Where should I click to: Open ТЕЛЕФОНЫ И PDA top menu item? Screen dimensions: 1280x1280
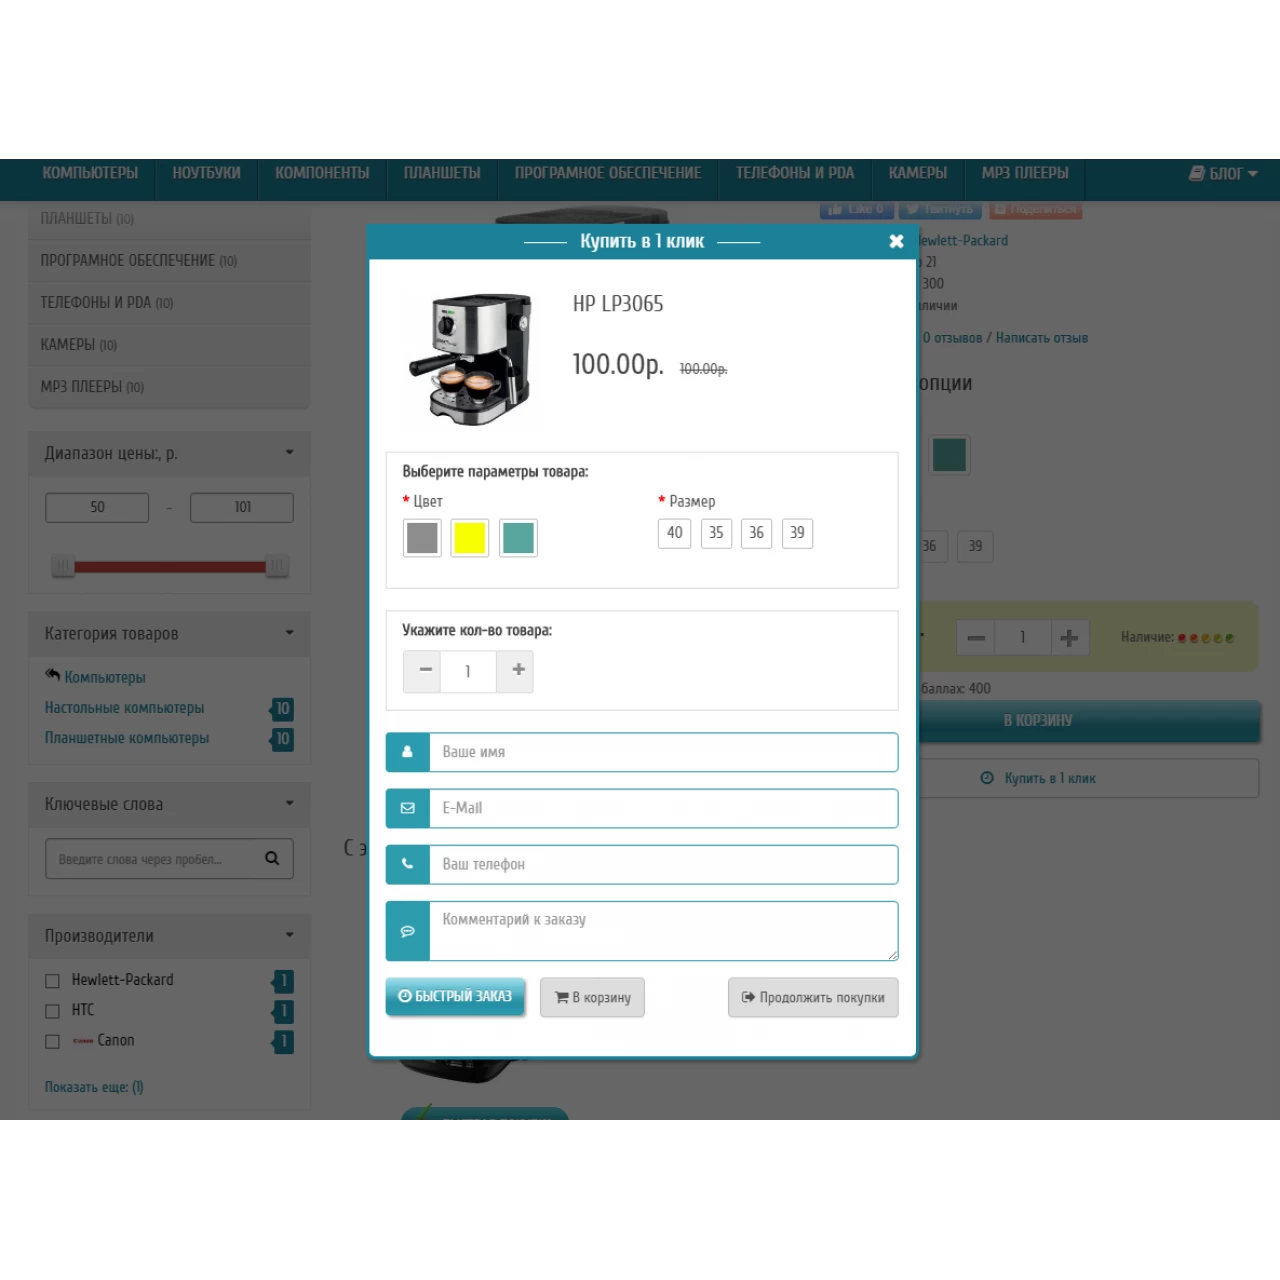coord(795,173)
